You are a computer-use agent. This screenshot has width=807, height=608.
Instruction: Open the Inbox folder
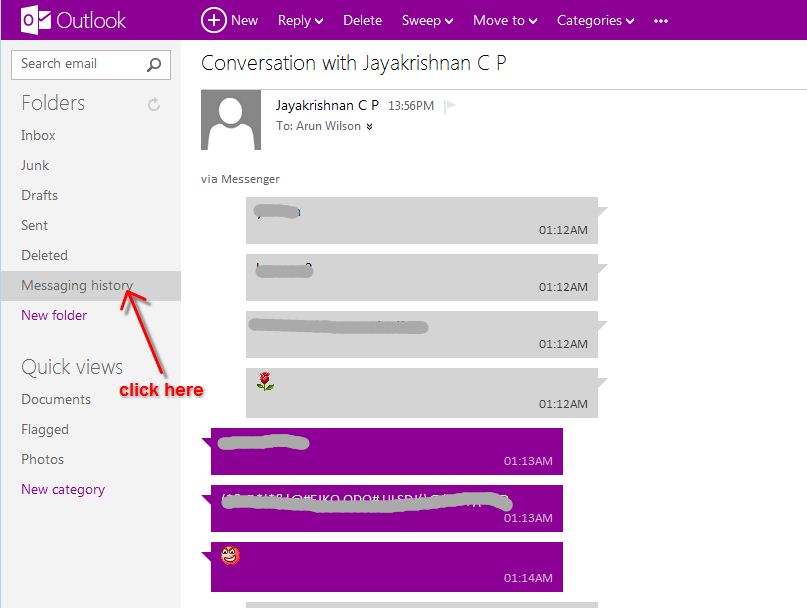(38, 135)
